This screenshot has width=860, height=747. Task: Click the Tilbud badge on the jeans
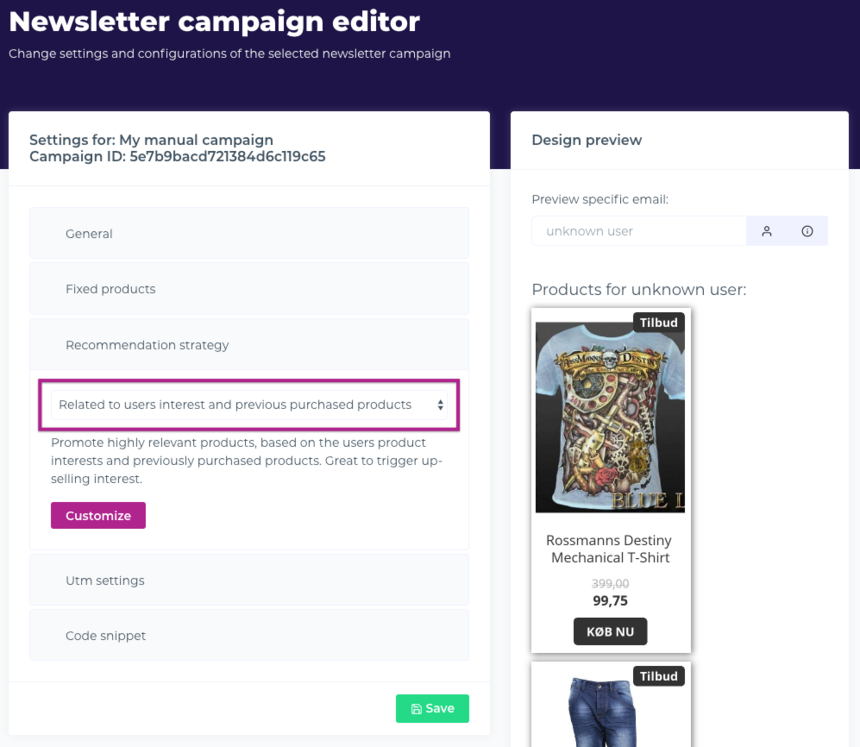(x=658, y=676)
